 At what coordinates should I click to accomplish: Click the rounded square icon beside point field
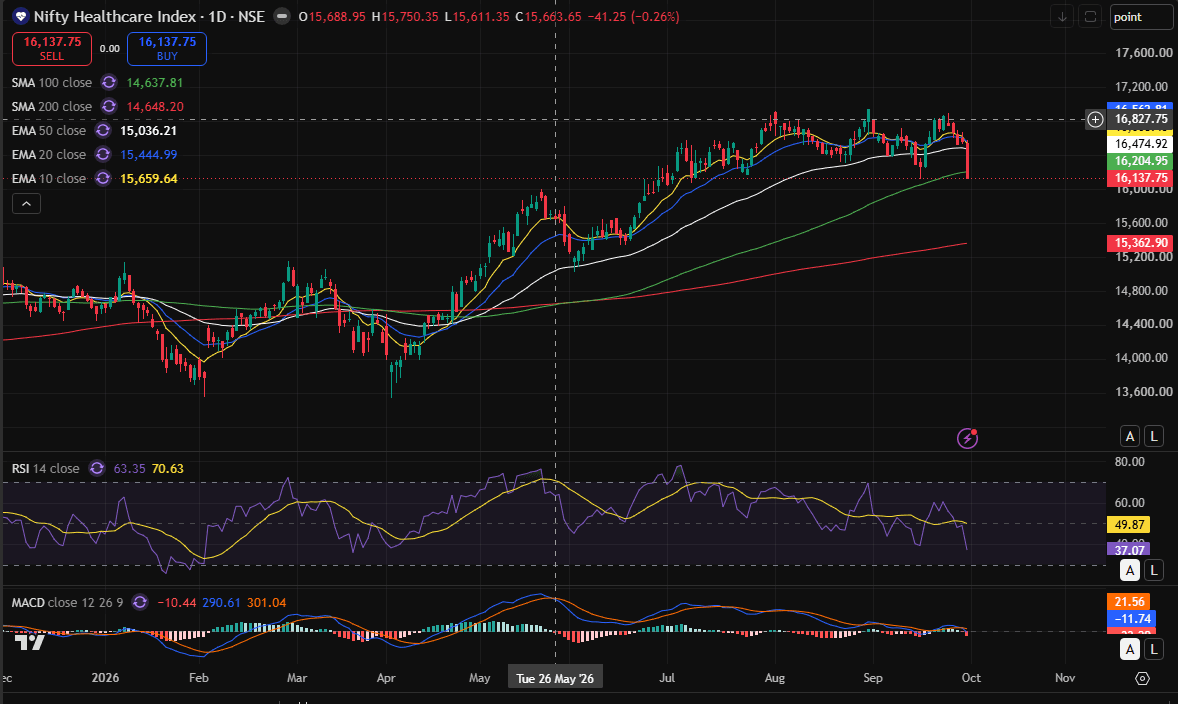[1090, 17]
